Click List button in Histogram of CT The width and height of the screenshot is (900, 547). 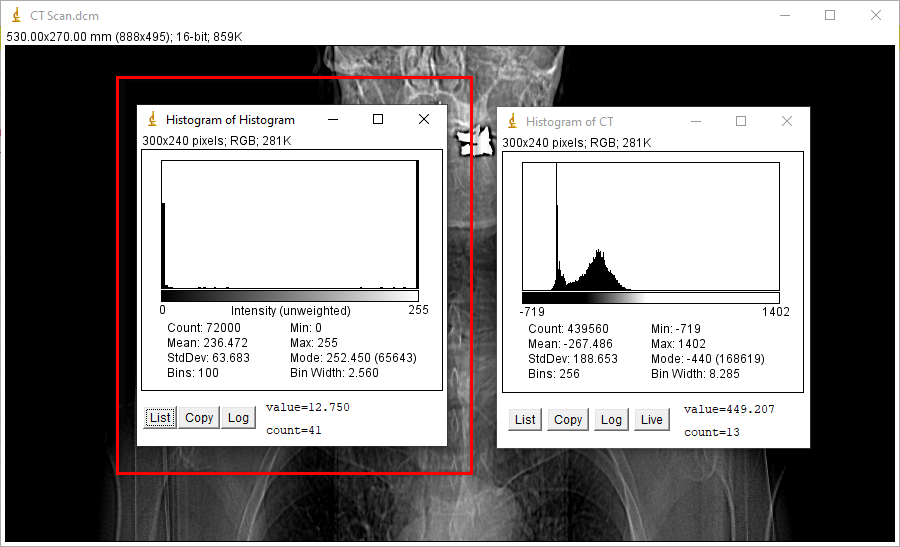[525, 420]
